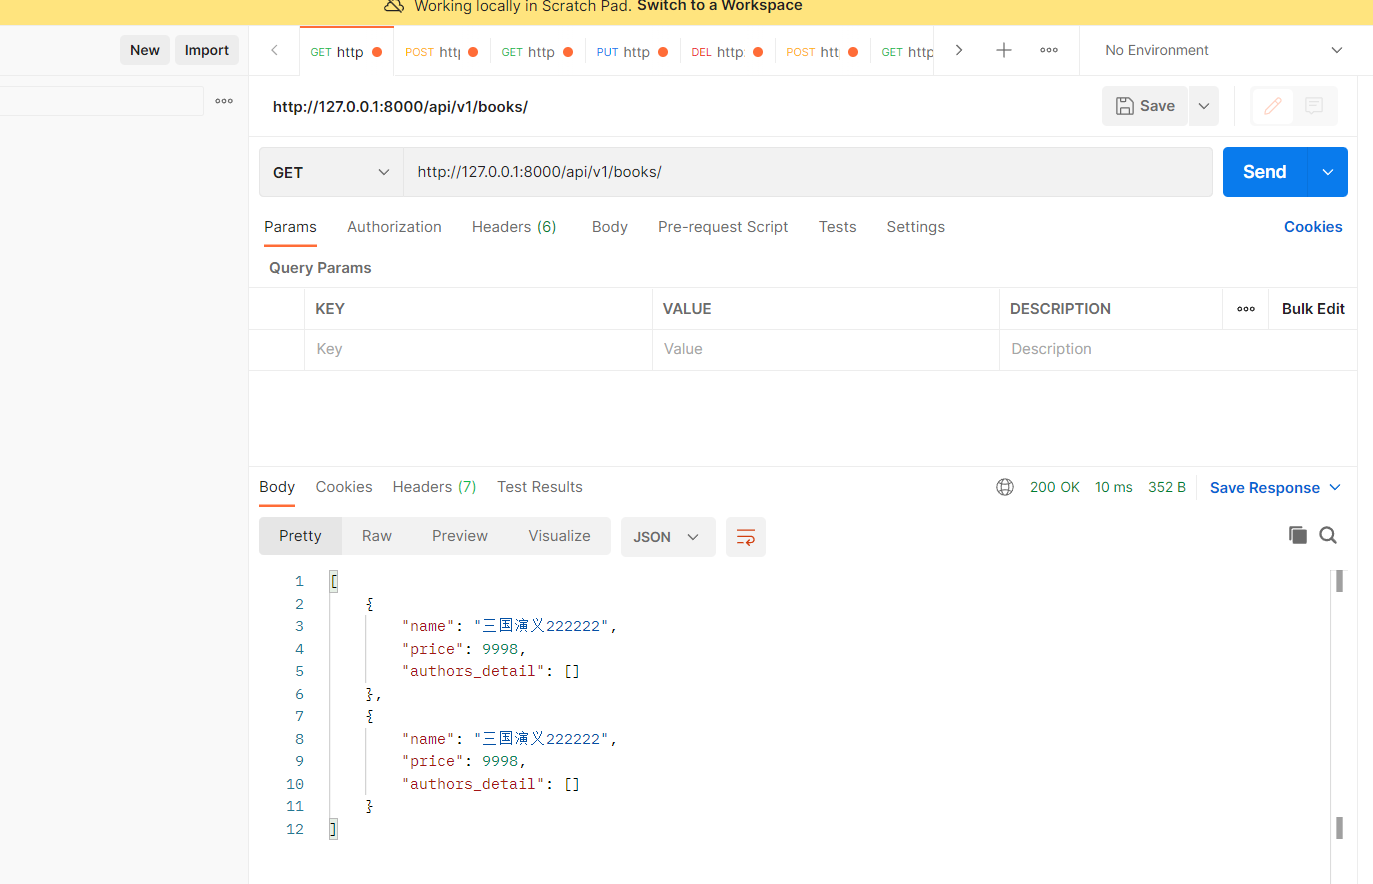
Task: Click the 352 B response size
Action: (1166, 487)
